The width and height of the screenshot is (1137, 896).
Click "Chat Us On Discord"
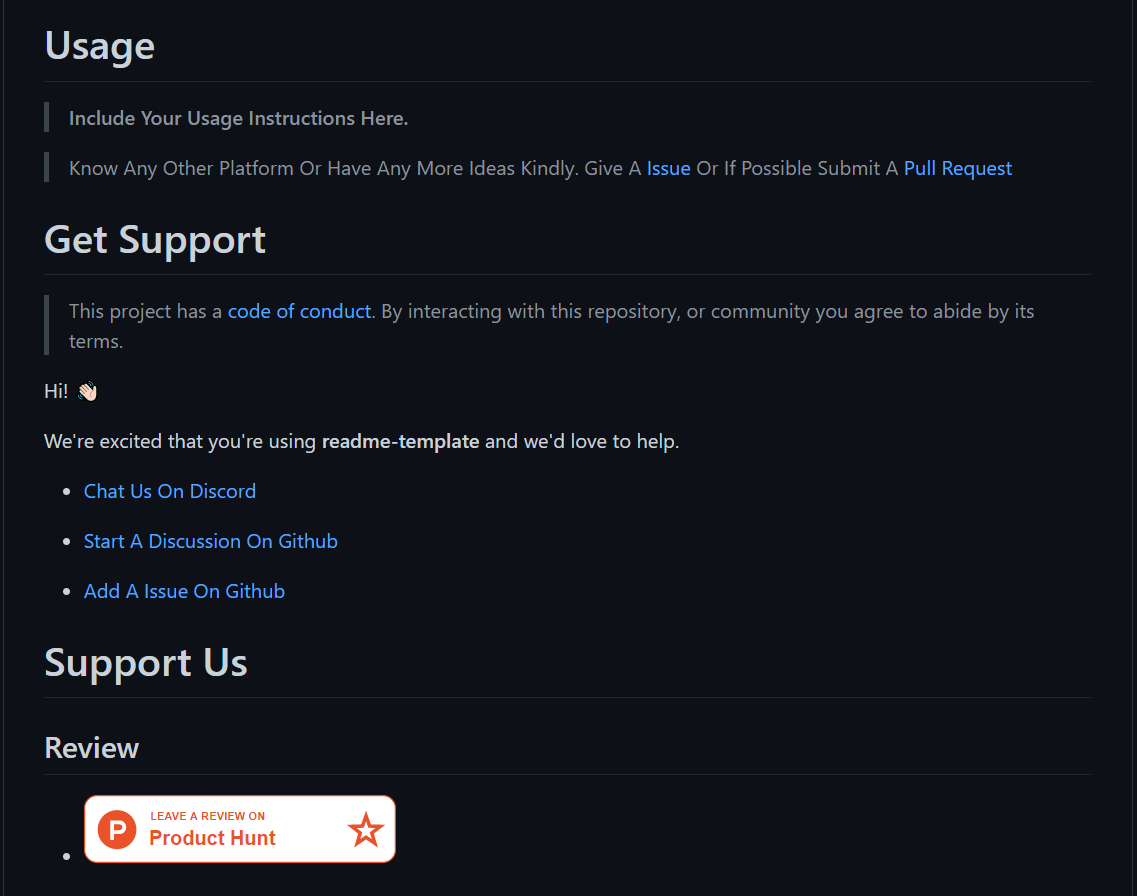(x=170, y=491)
